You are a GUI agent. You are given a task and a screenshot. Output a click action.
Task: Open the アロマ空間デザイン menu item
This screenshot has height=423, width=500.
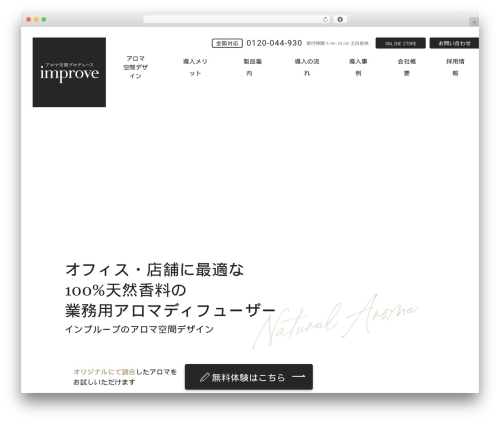click(x=135, y=67)
